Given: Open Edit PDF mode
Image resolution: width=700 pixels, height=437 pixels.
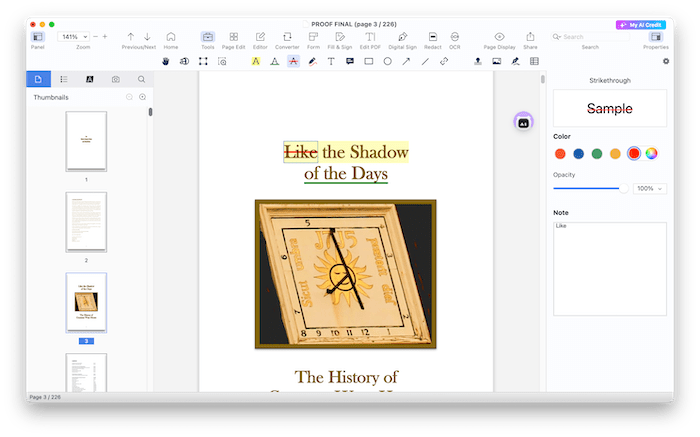Looking at the screenshot, I should [x=370, y=40].
